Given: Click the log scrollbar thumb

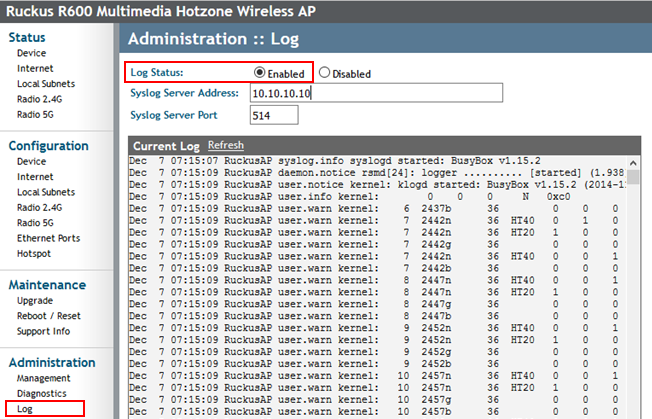Looking at the screenshot, I should pos(633,177).
